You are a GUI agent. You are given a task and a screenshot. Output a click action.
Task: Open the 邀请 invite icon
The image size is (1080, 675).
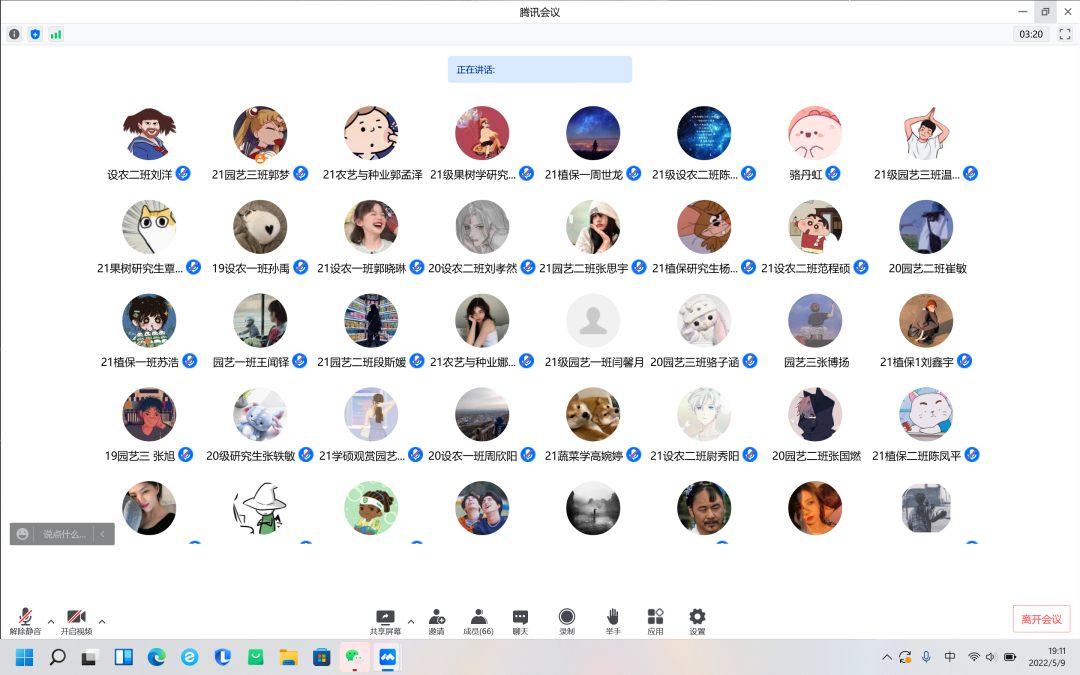tap(437, 621)
